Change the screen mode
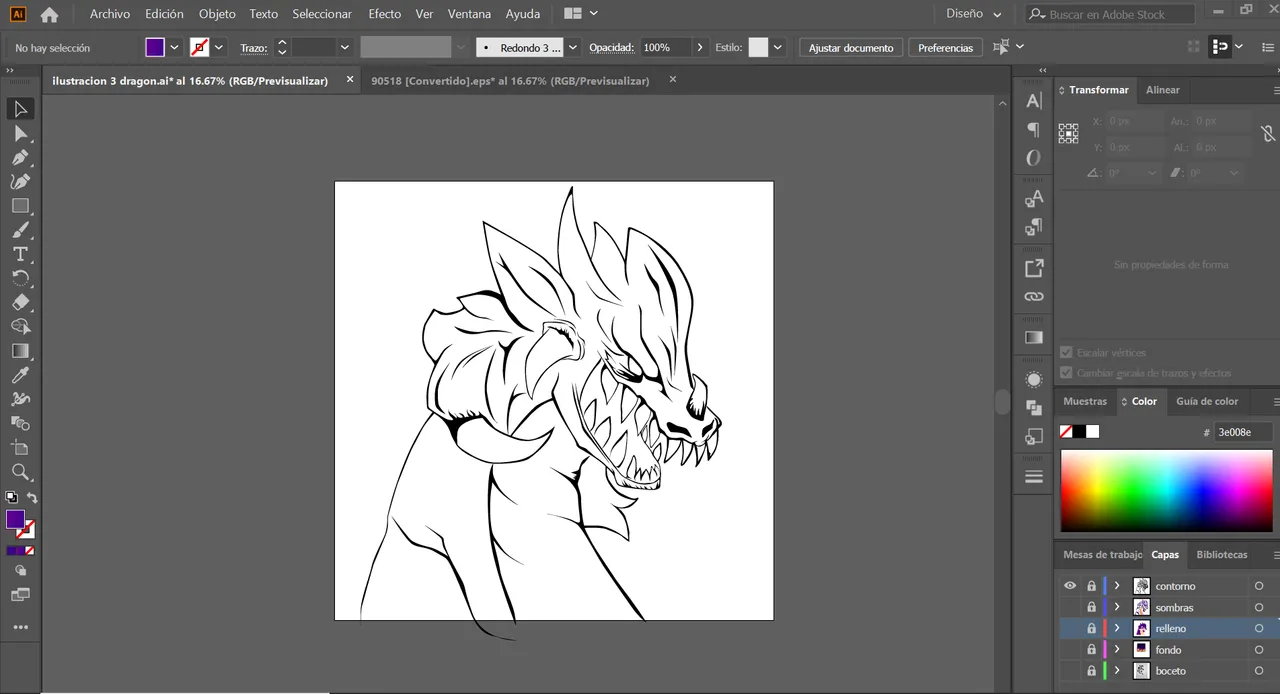1280x694 pixels. point(20,595)
